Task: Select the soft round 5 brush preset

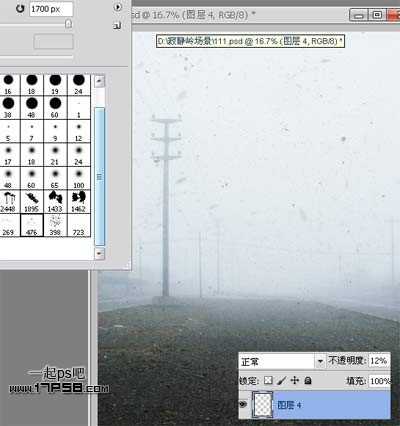Action: click(x=8, y=131)
